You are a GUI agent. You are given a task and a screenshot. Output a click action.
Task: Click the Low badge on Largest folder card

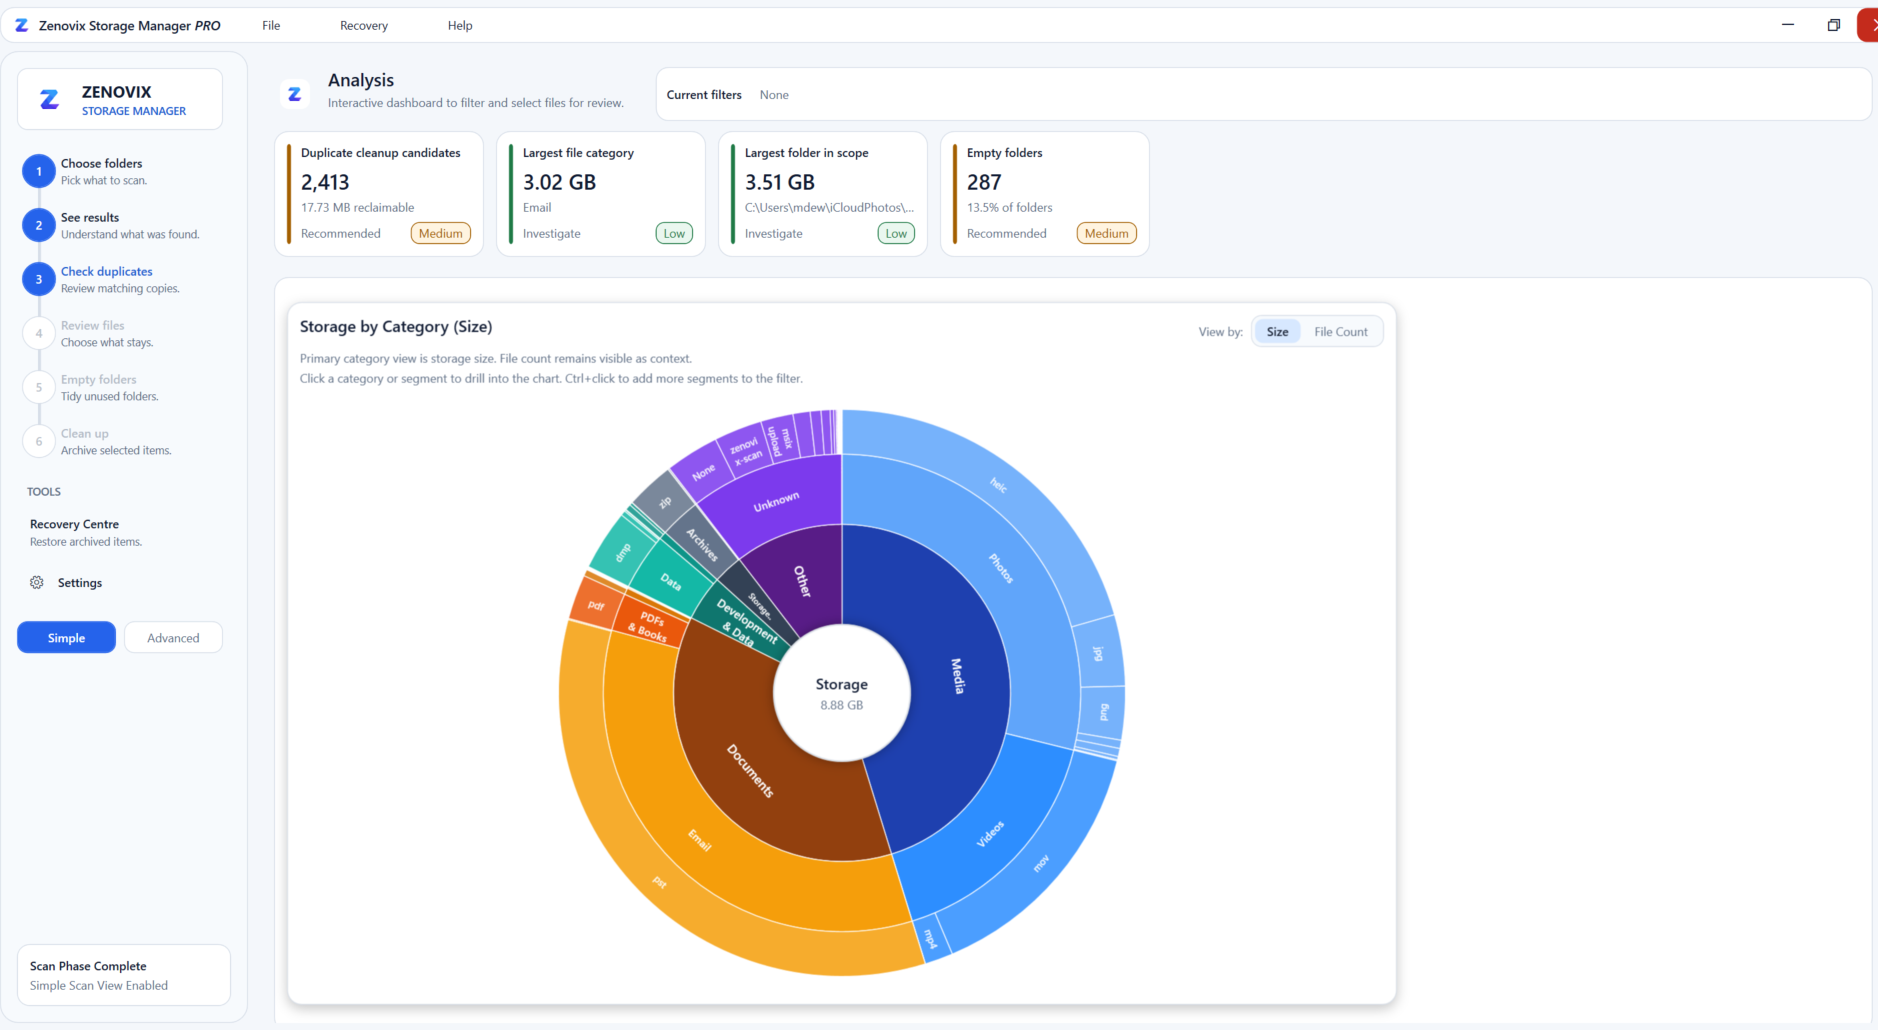click(897, 233)
